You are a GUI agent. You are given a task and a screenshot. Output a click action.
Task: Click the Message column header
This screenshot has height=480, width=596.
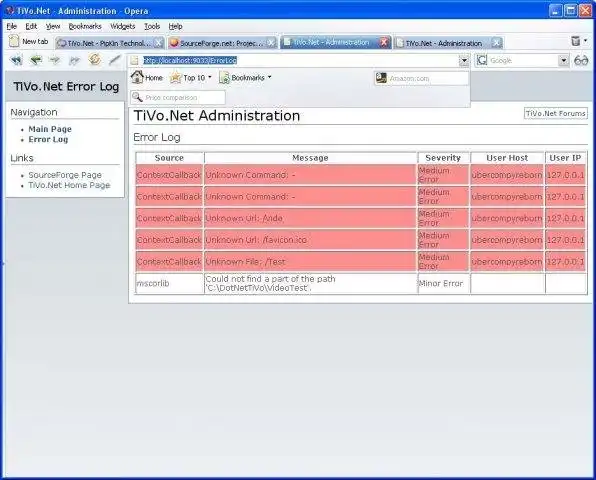pos(310,158)
